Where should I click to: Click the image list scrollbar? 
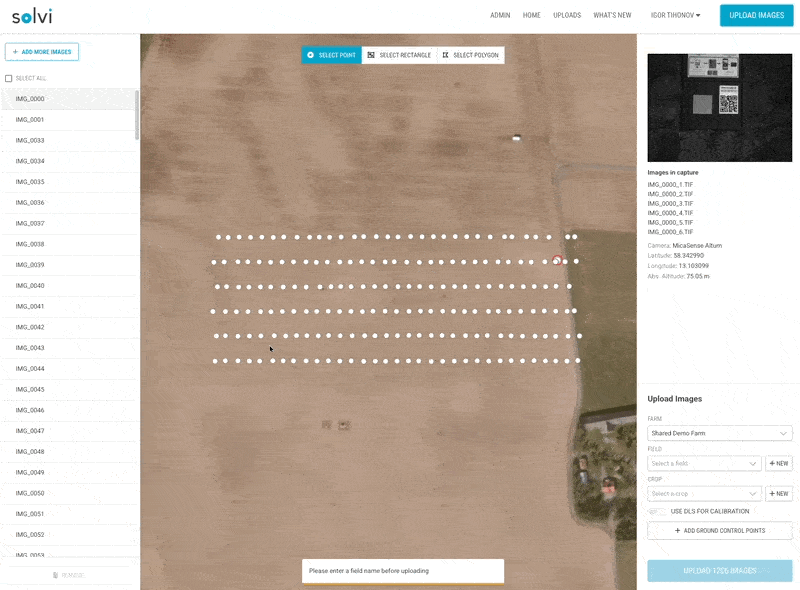click(x=137, y=115)
